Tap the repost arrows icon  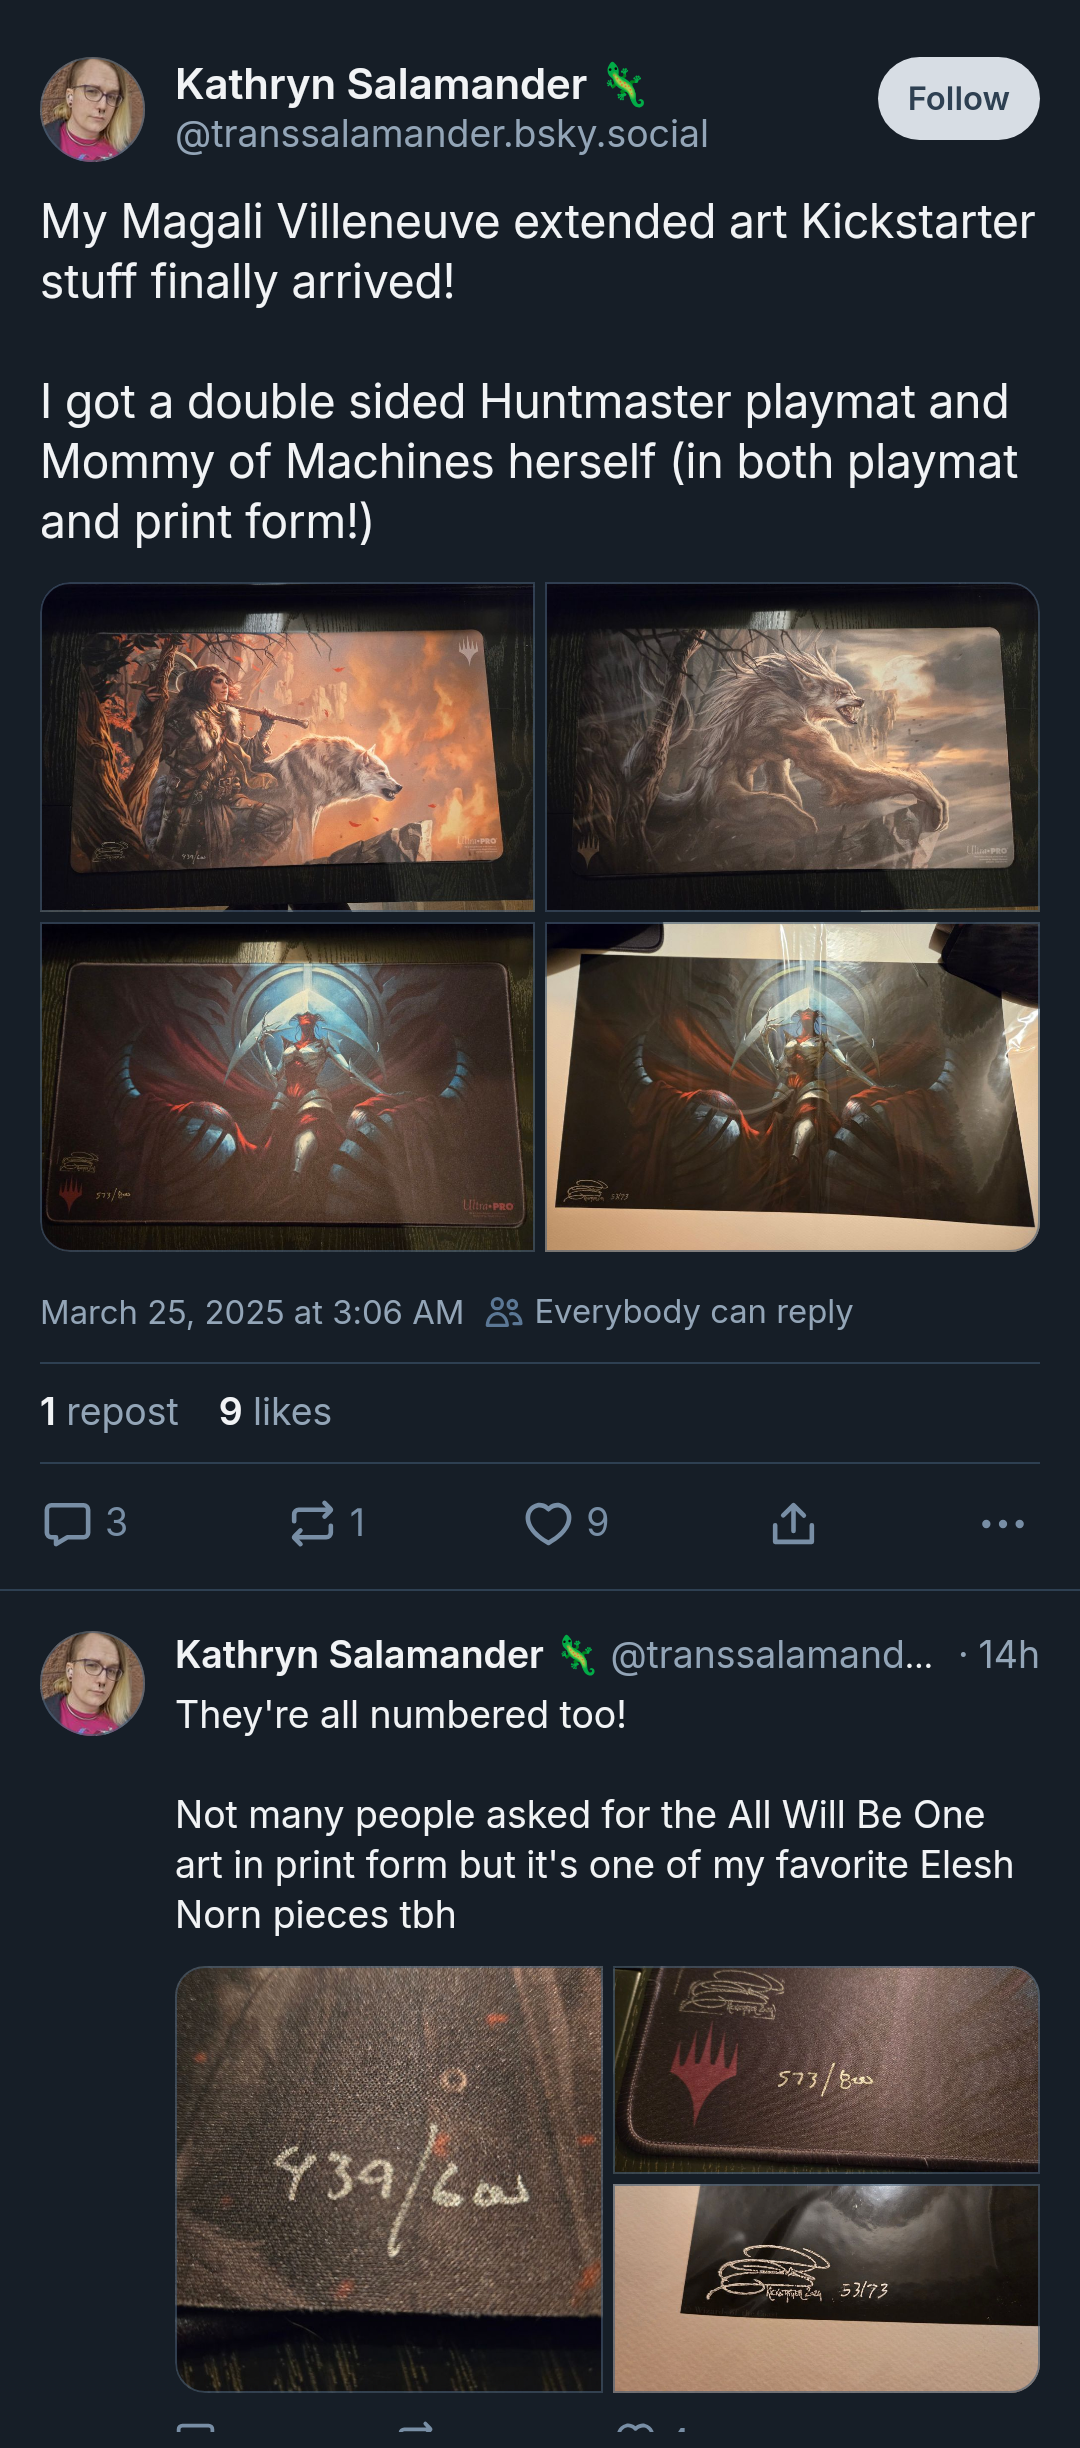[x=312, y=1524]
